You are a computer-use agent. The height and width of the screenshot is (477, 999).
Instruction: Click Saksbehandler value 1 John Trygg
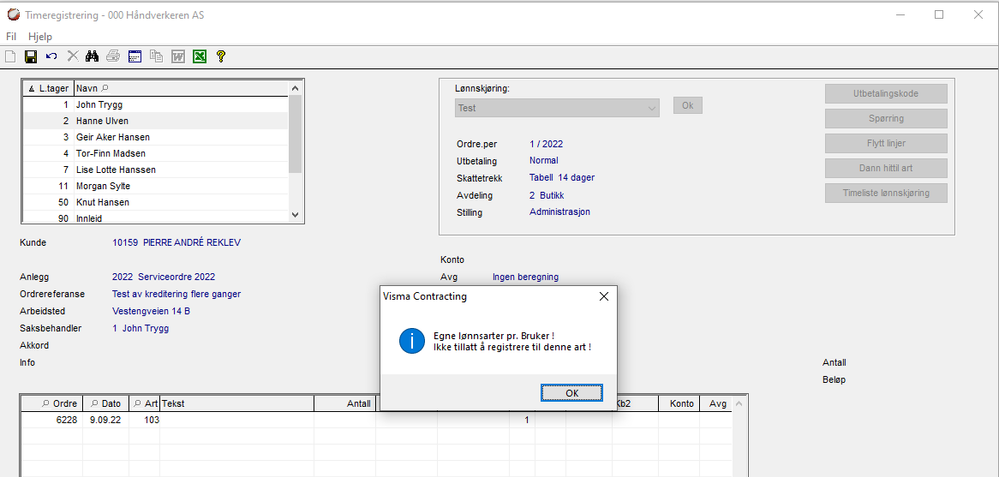tap(141, 329)
